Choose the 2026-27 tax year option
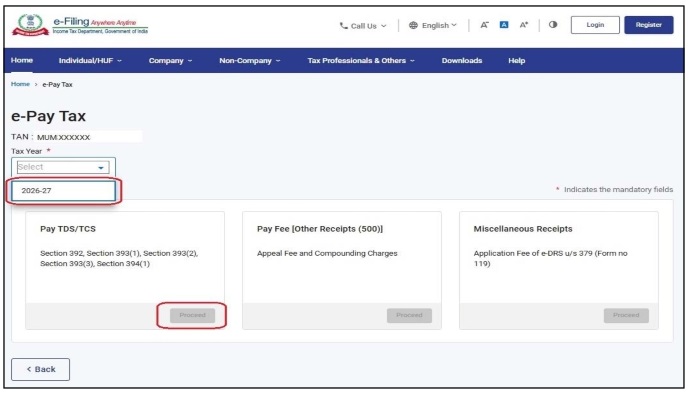 pos(63,191)
